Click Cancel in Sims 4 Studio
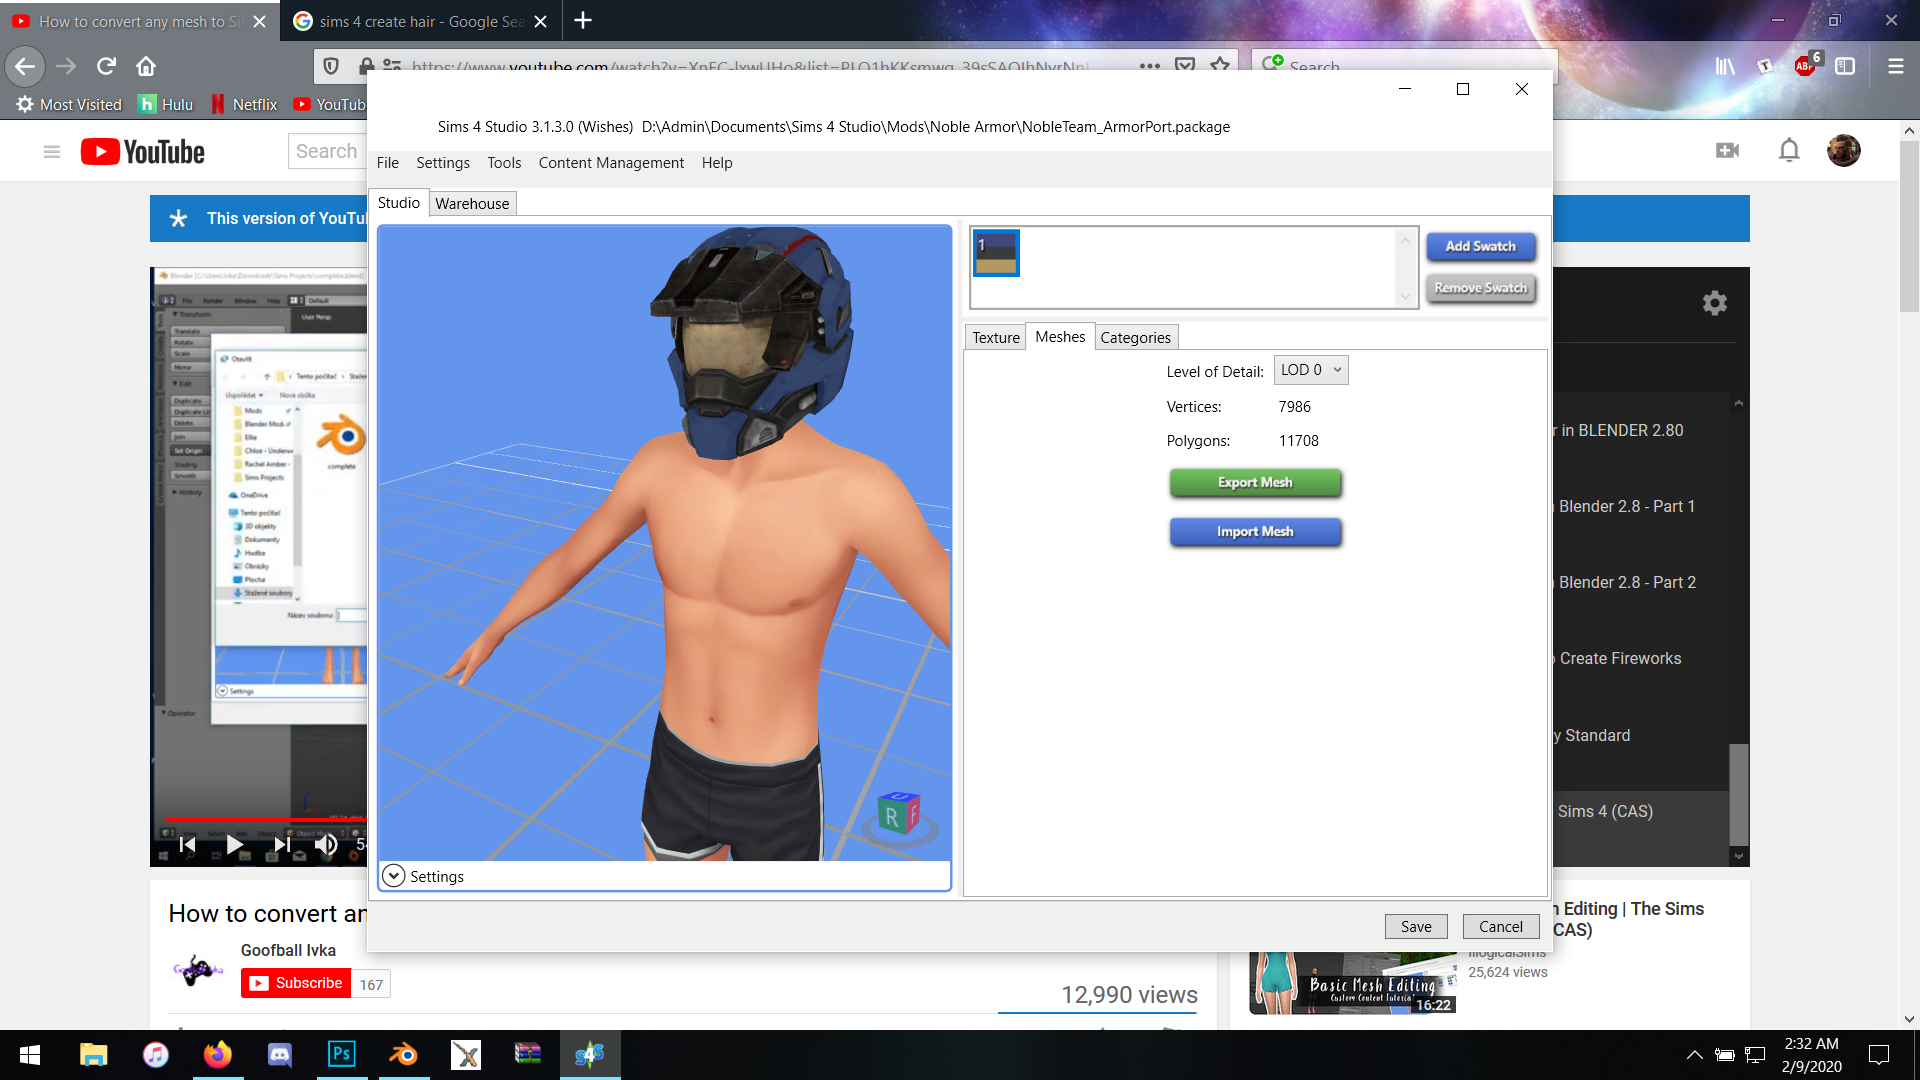This screenshot has height=1080, width=1920. 1501,926
